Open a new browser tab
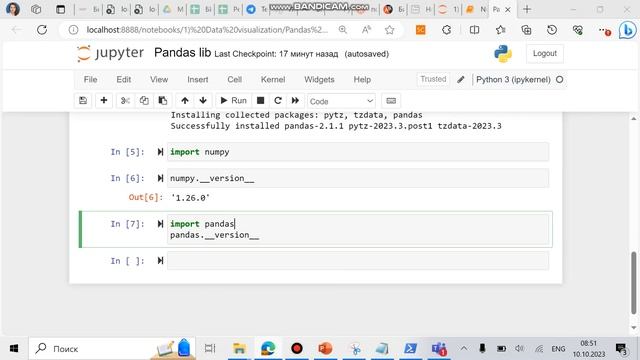 point(527,9)
